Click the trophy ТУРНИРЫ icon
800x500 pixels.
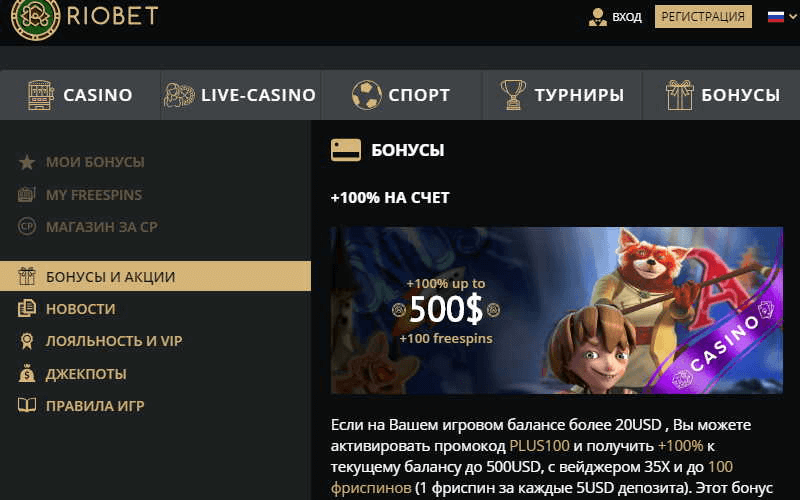click(513, 95)
